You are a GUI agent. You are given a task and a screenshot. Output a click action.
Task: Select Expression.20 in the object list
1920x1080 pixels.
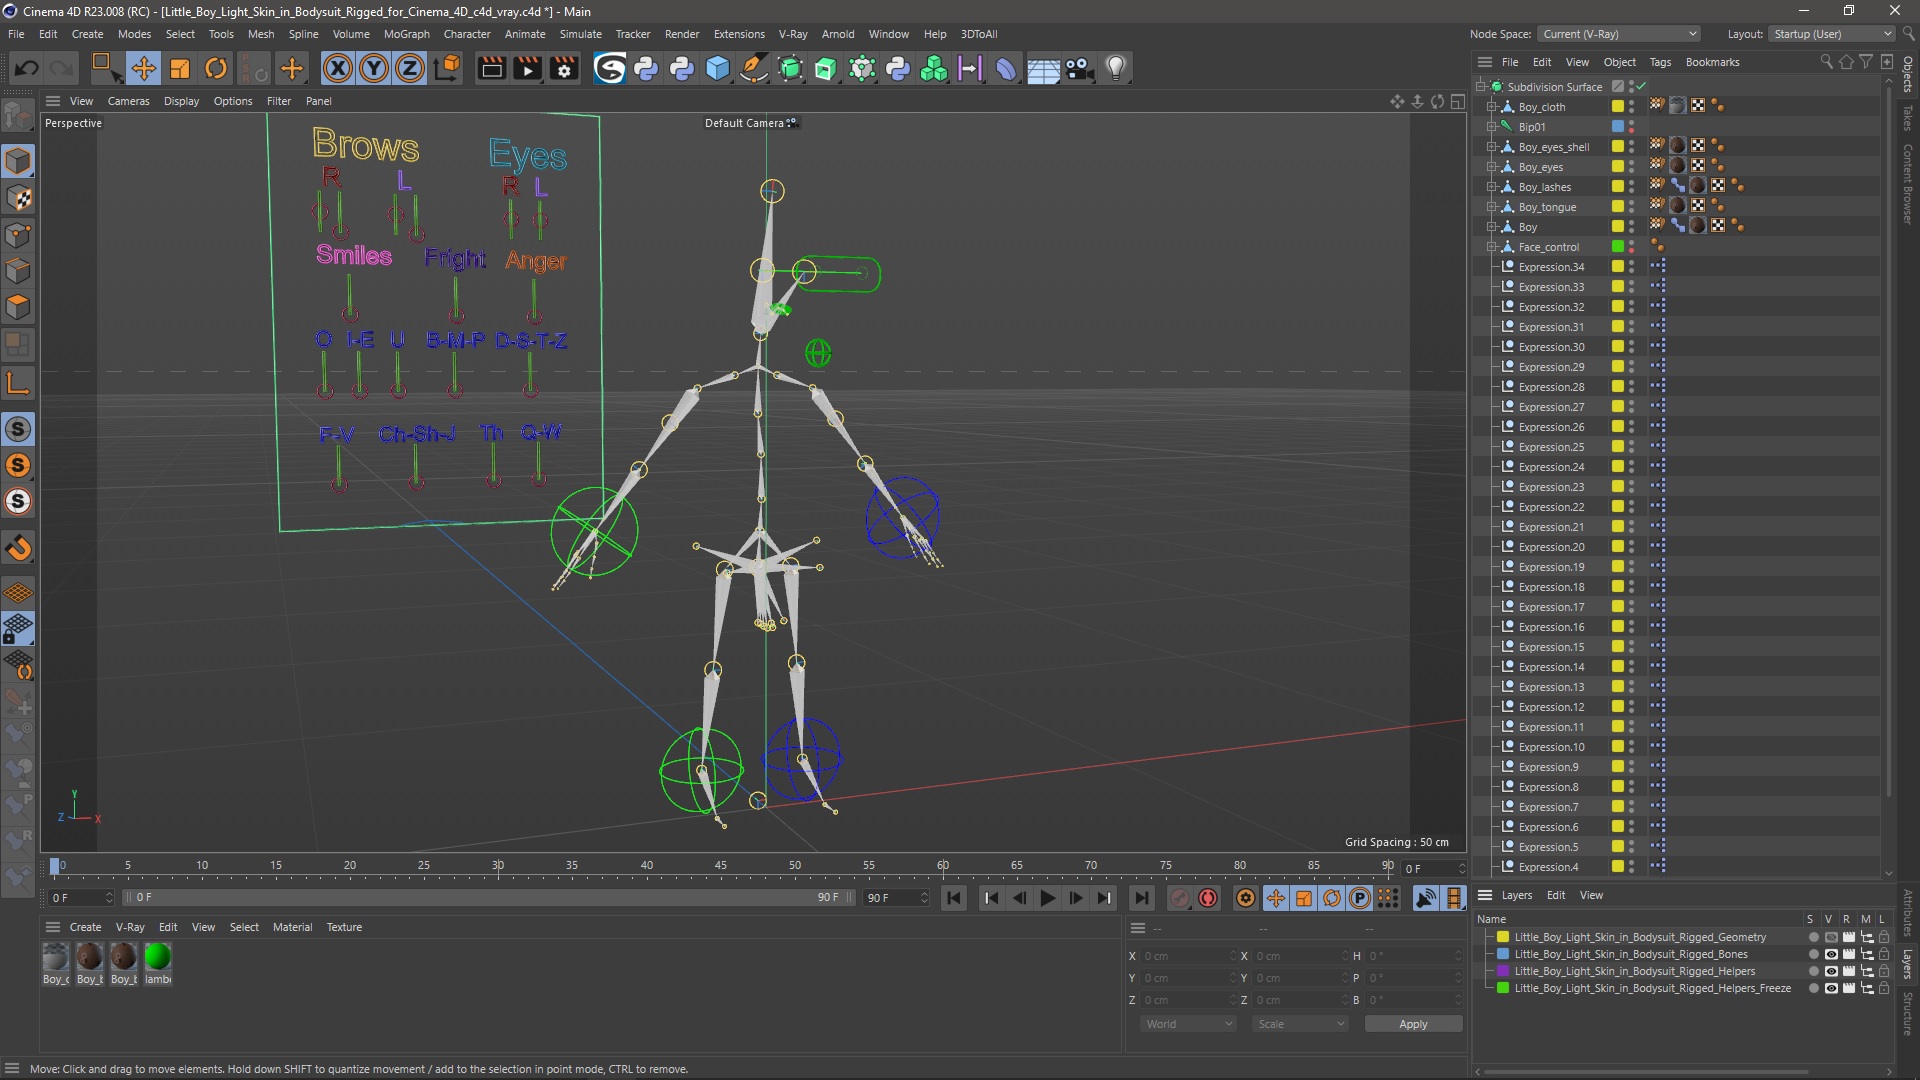[x=1551, y=547]
